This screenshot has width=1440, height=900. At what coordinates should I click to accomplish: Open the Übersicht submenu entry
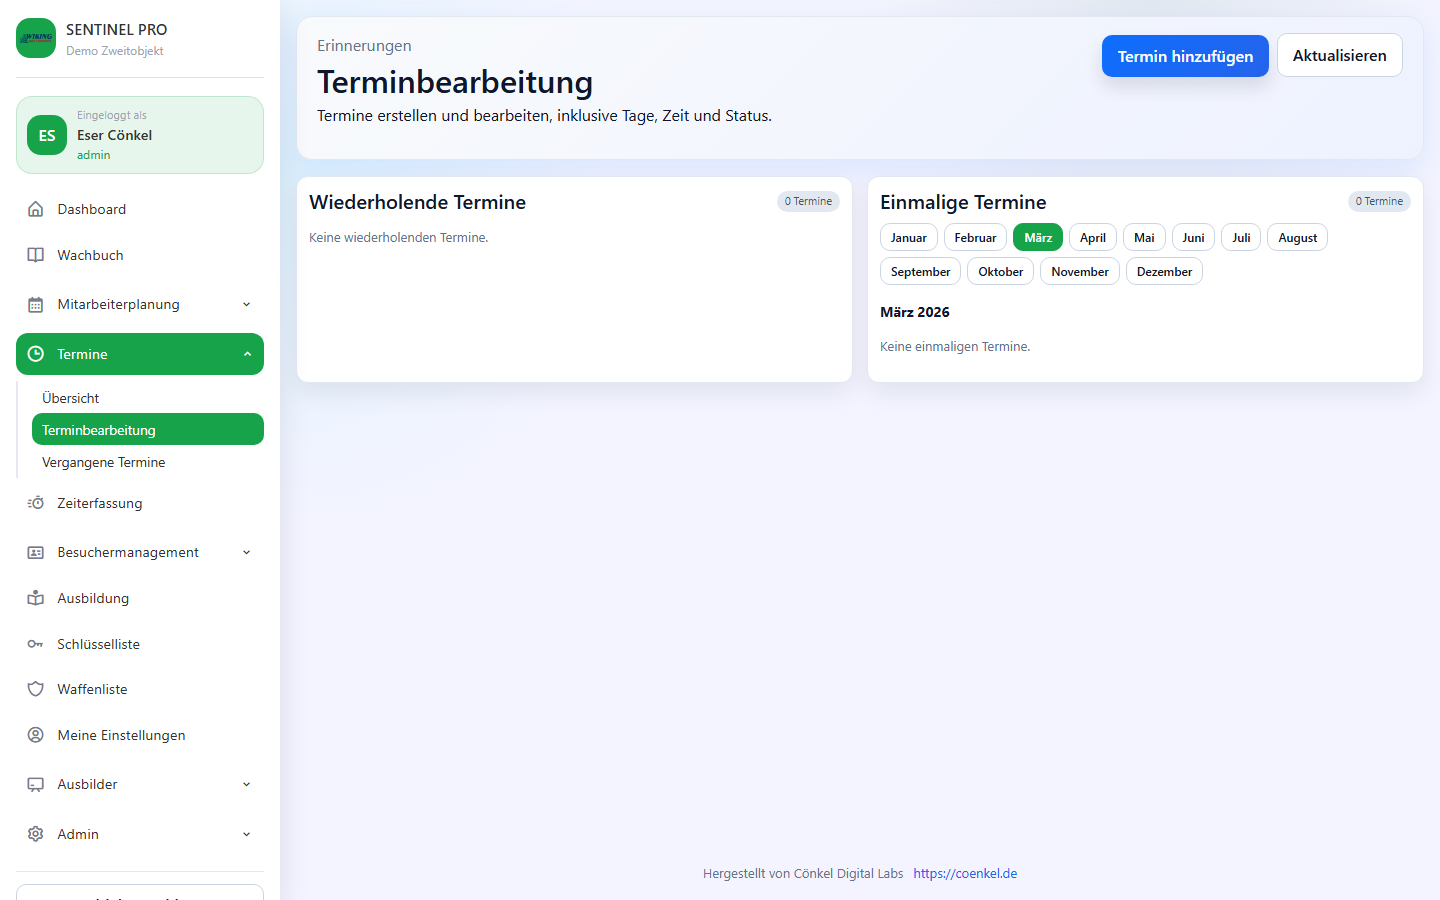point(70,398)
